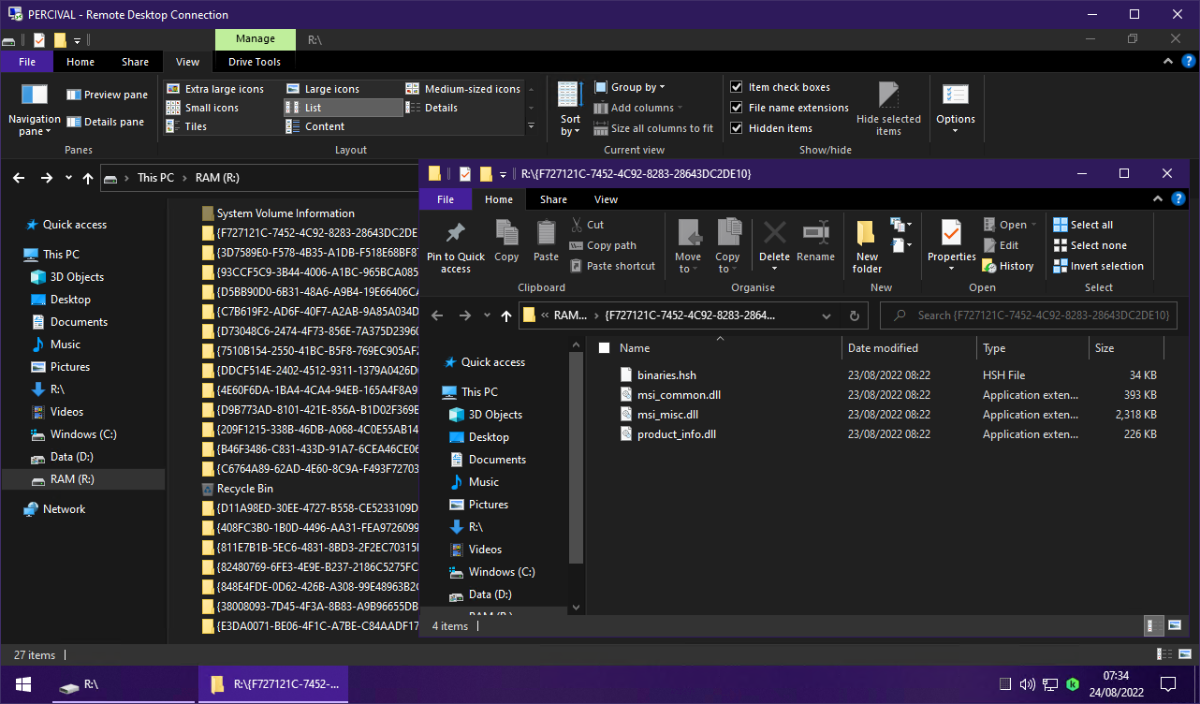The width and height of the screenshot is (1200, 704).
Task: Open Options dropdown arrow in View ribbon
Action: [x=955, y=132]
